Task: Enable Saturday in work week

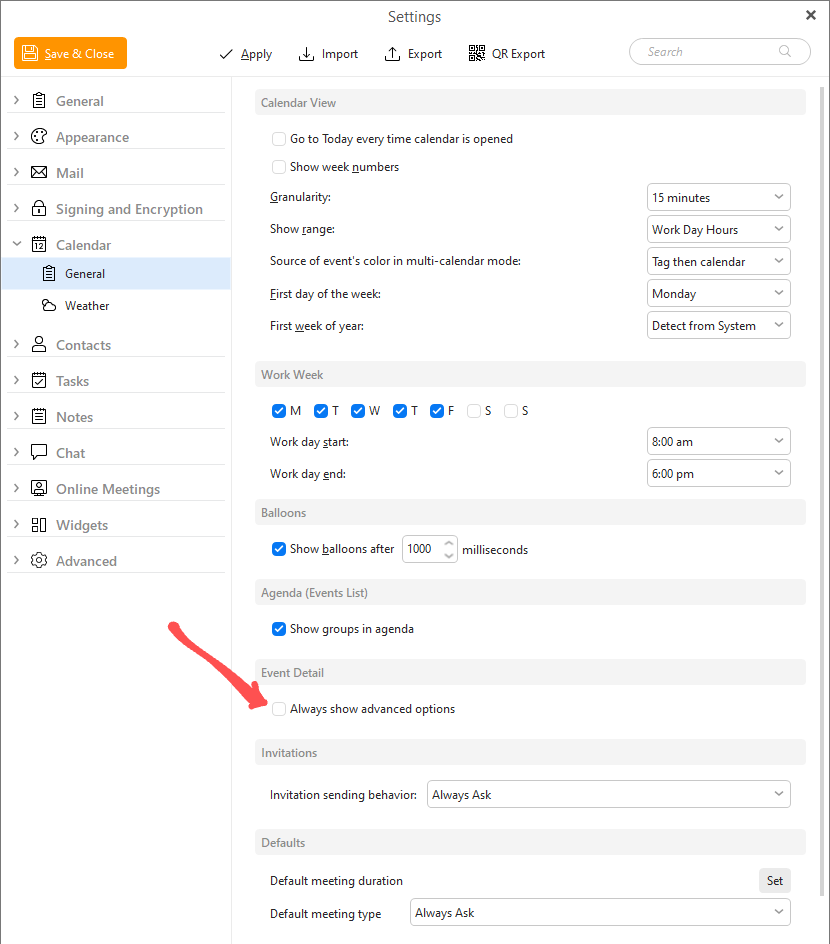Action: click(474, 411)
